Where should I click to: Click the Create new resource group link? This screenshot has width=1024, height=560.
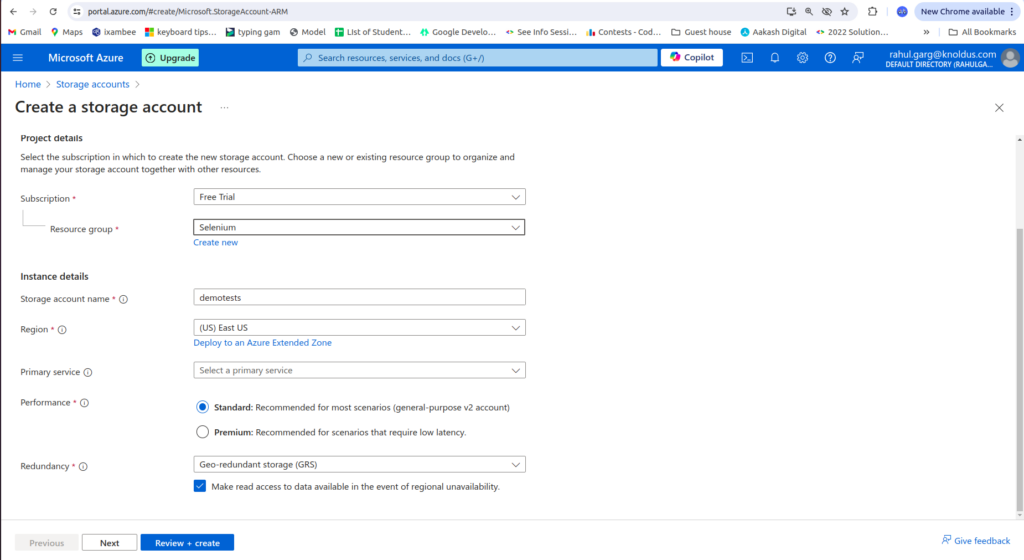(x=215, y=243)
